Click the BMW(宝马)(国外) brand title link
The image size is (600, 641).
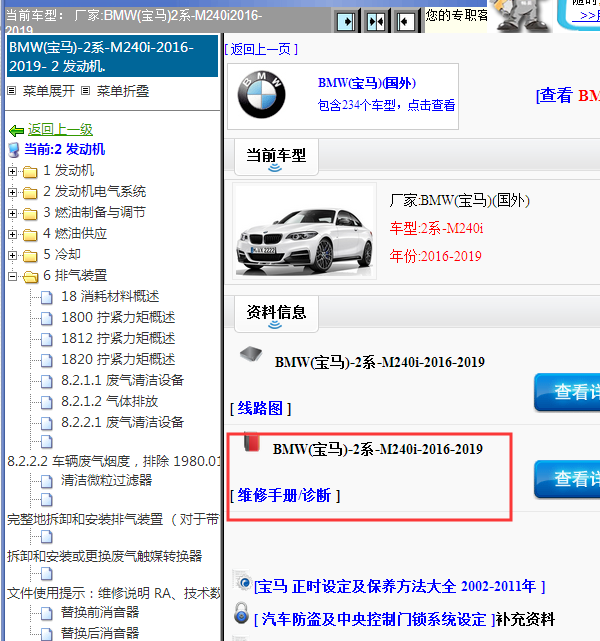(x=367, y=83)
